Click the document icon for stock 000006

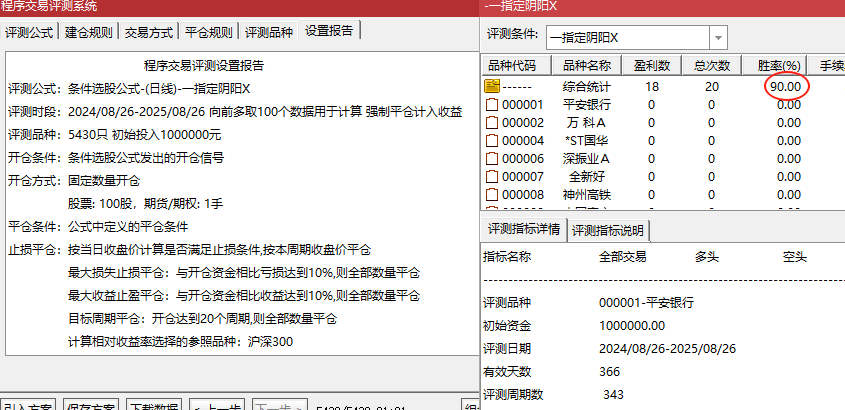(492, 158)
